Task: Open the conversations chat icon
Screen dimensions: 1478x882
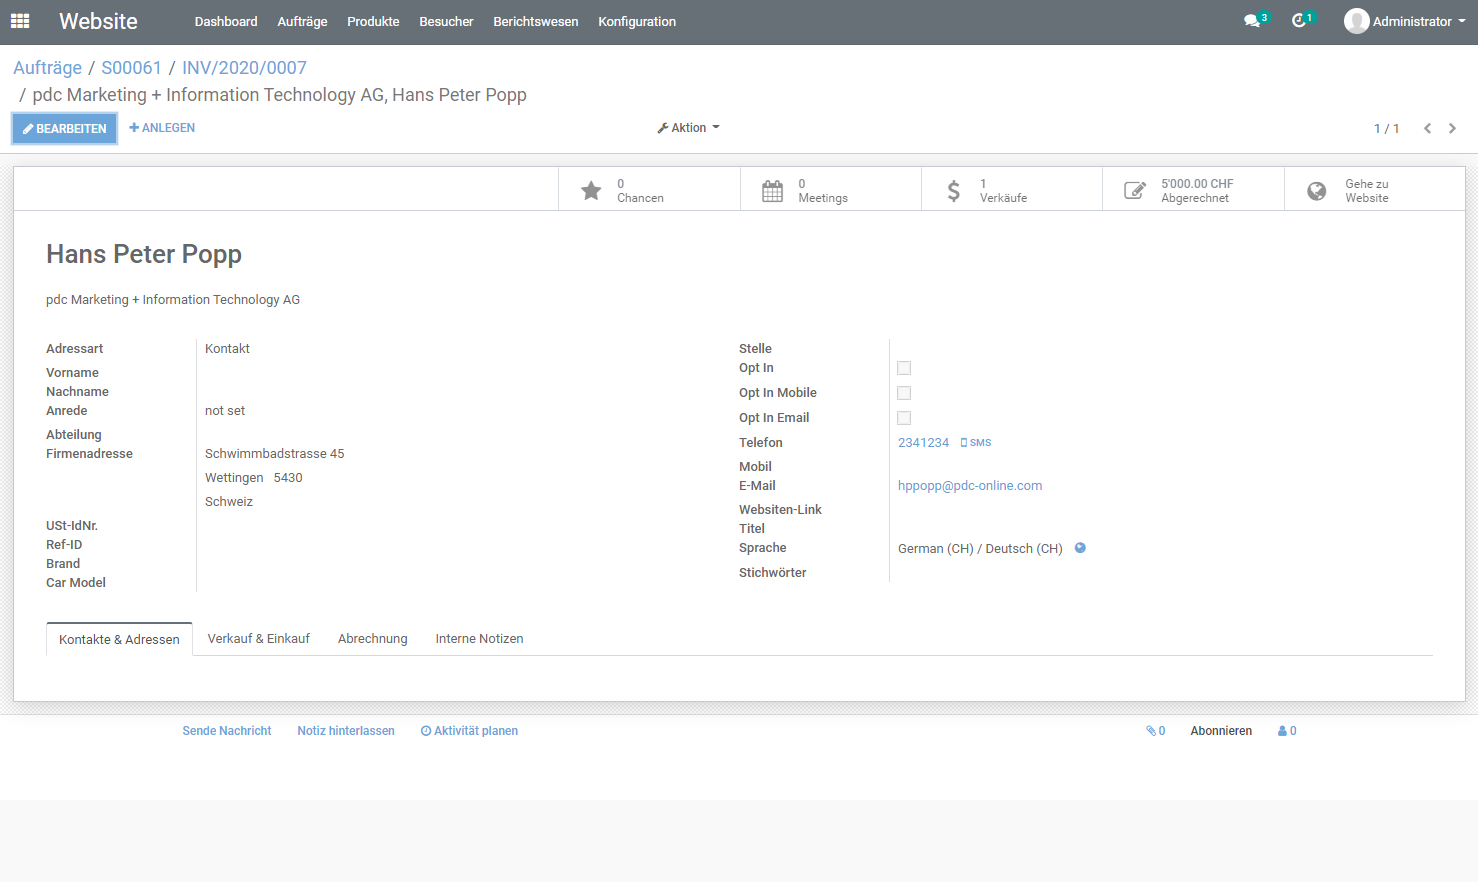Action: point(1252,21)
